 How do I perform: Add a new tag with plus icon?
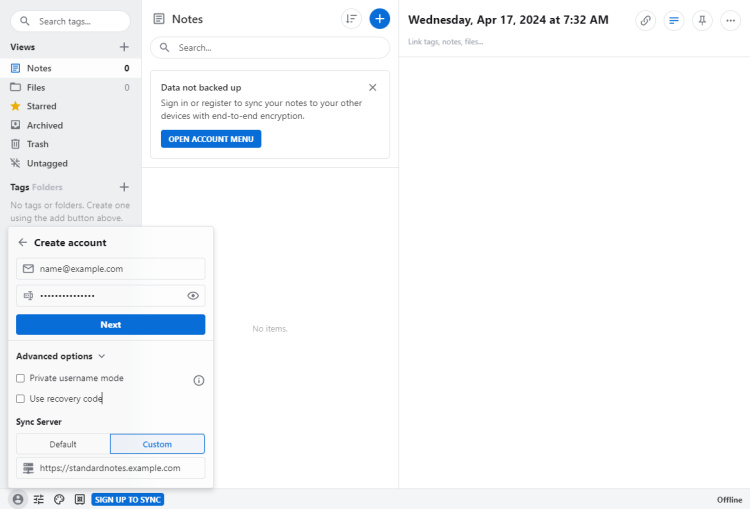(124, 187)
